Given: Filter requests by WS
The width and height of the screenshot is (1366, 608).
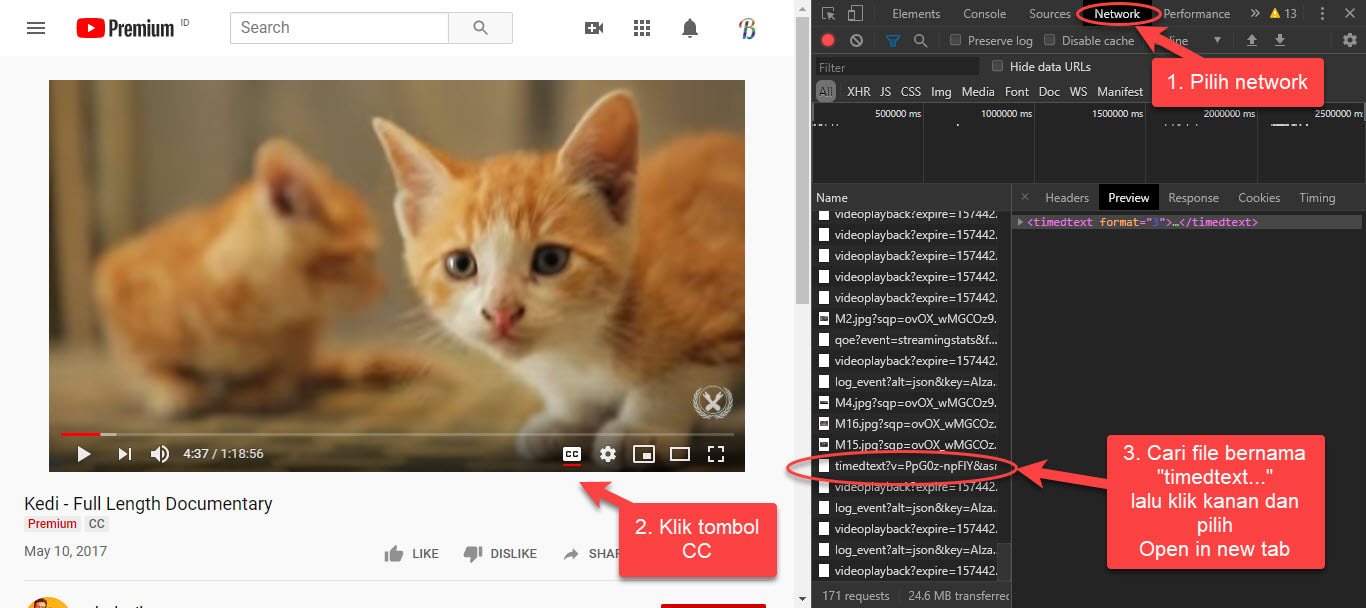Looking at the screenshot, I should (1078, 91).
